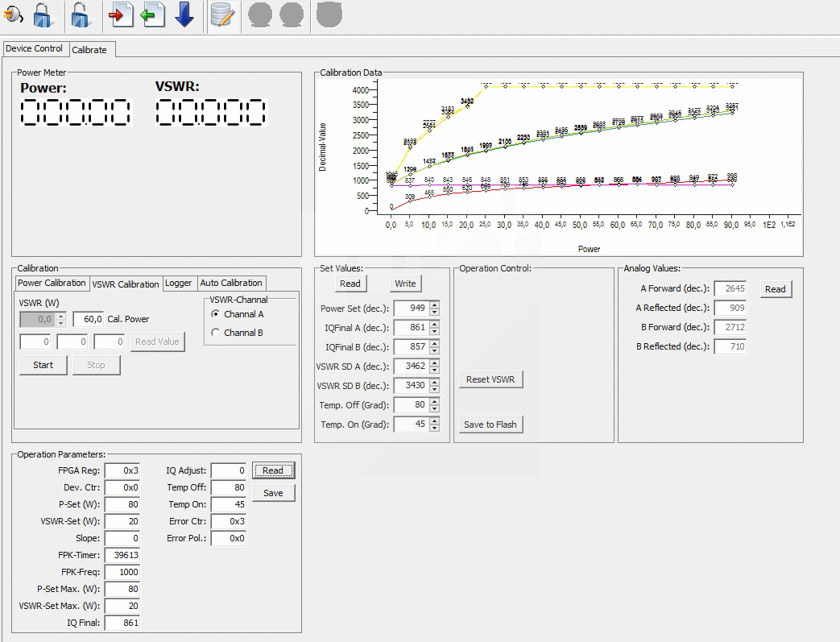Image resolution: width=840 pixels, height=642 pixels.
Task: Increase VSWR SD A (dec.) spinner value
Action: coord(435,362)
